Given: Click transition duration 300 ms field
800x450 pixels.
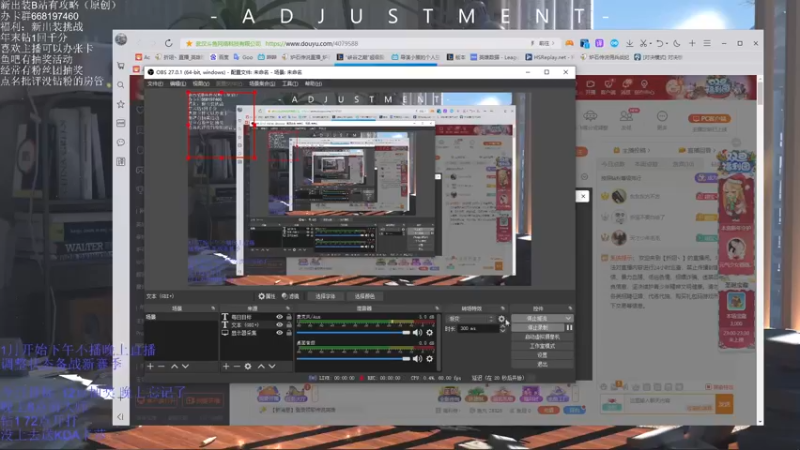Looking at the screenshot, I should [478, 329].
